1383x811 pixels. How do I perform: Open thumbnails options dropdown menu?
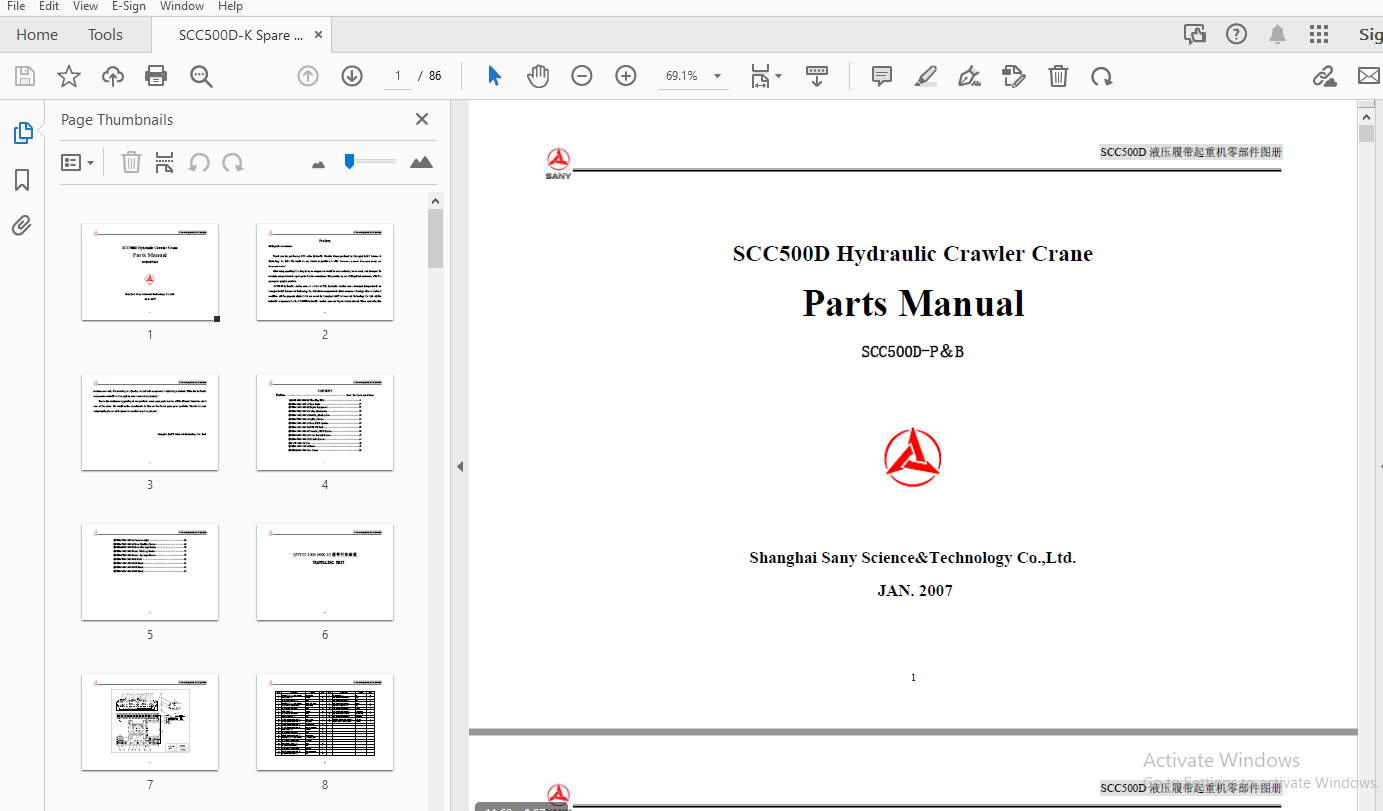(78, 162)
